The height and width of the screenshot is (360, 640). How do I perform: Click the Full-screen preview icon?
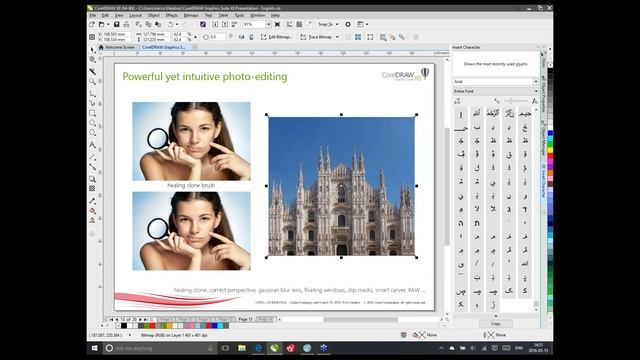pos(278,24)
